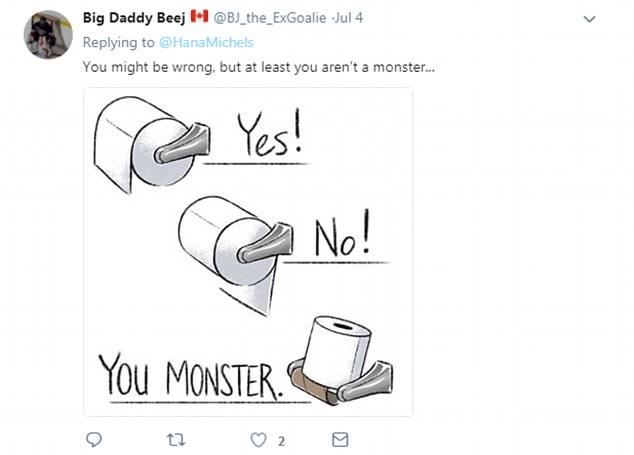This screenshot has width=634, height=455.
Task: Retweet this toilet paper tweet
Action: pyautogui.click(x=176, y=440)
